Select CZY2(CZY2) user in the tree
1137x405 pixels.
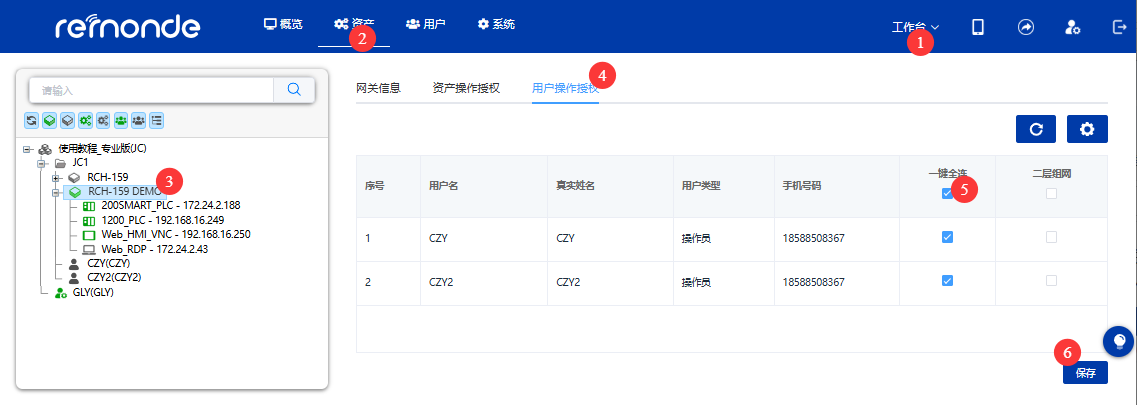(114, 278)
